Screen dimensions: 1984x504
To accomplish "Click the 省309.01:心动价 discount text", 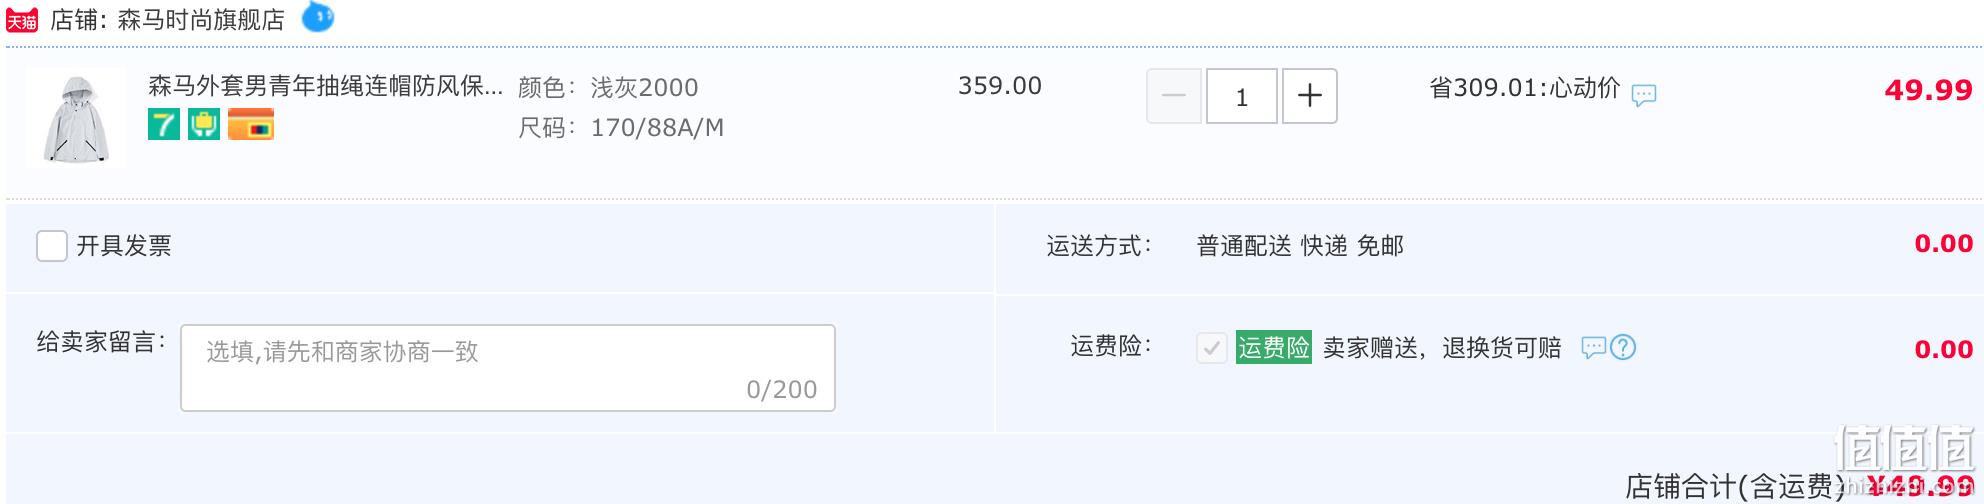I will point(1525,88).
